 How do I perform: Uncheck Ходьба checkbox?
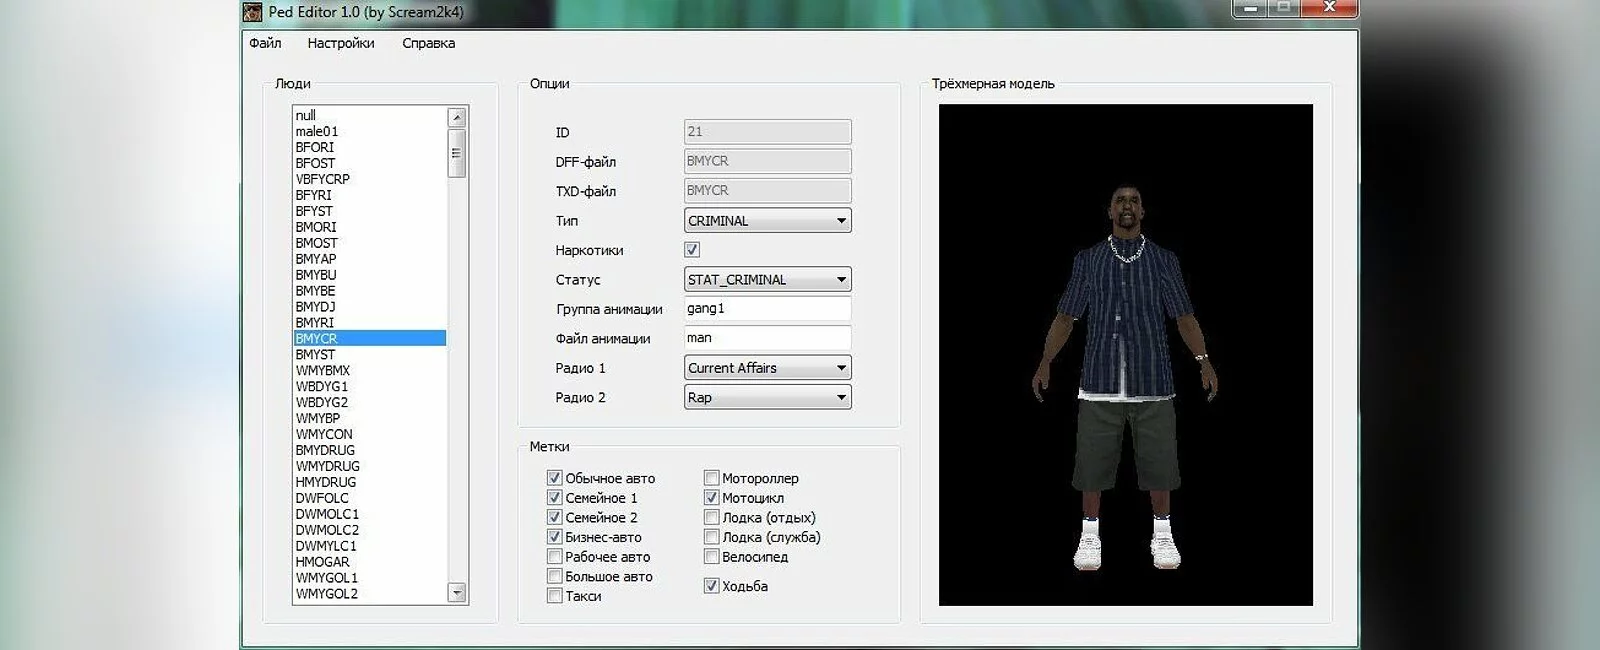coord(711,586)
